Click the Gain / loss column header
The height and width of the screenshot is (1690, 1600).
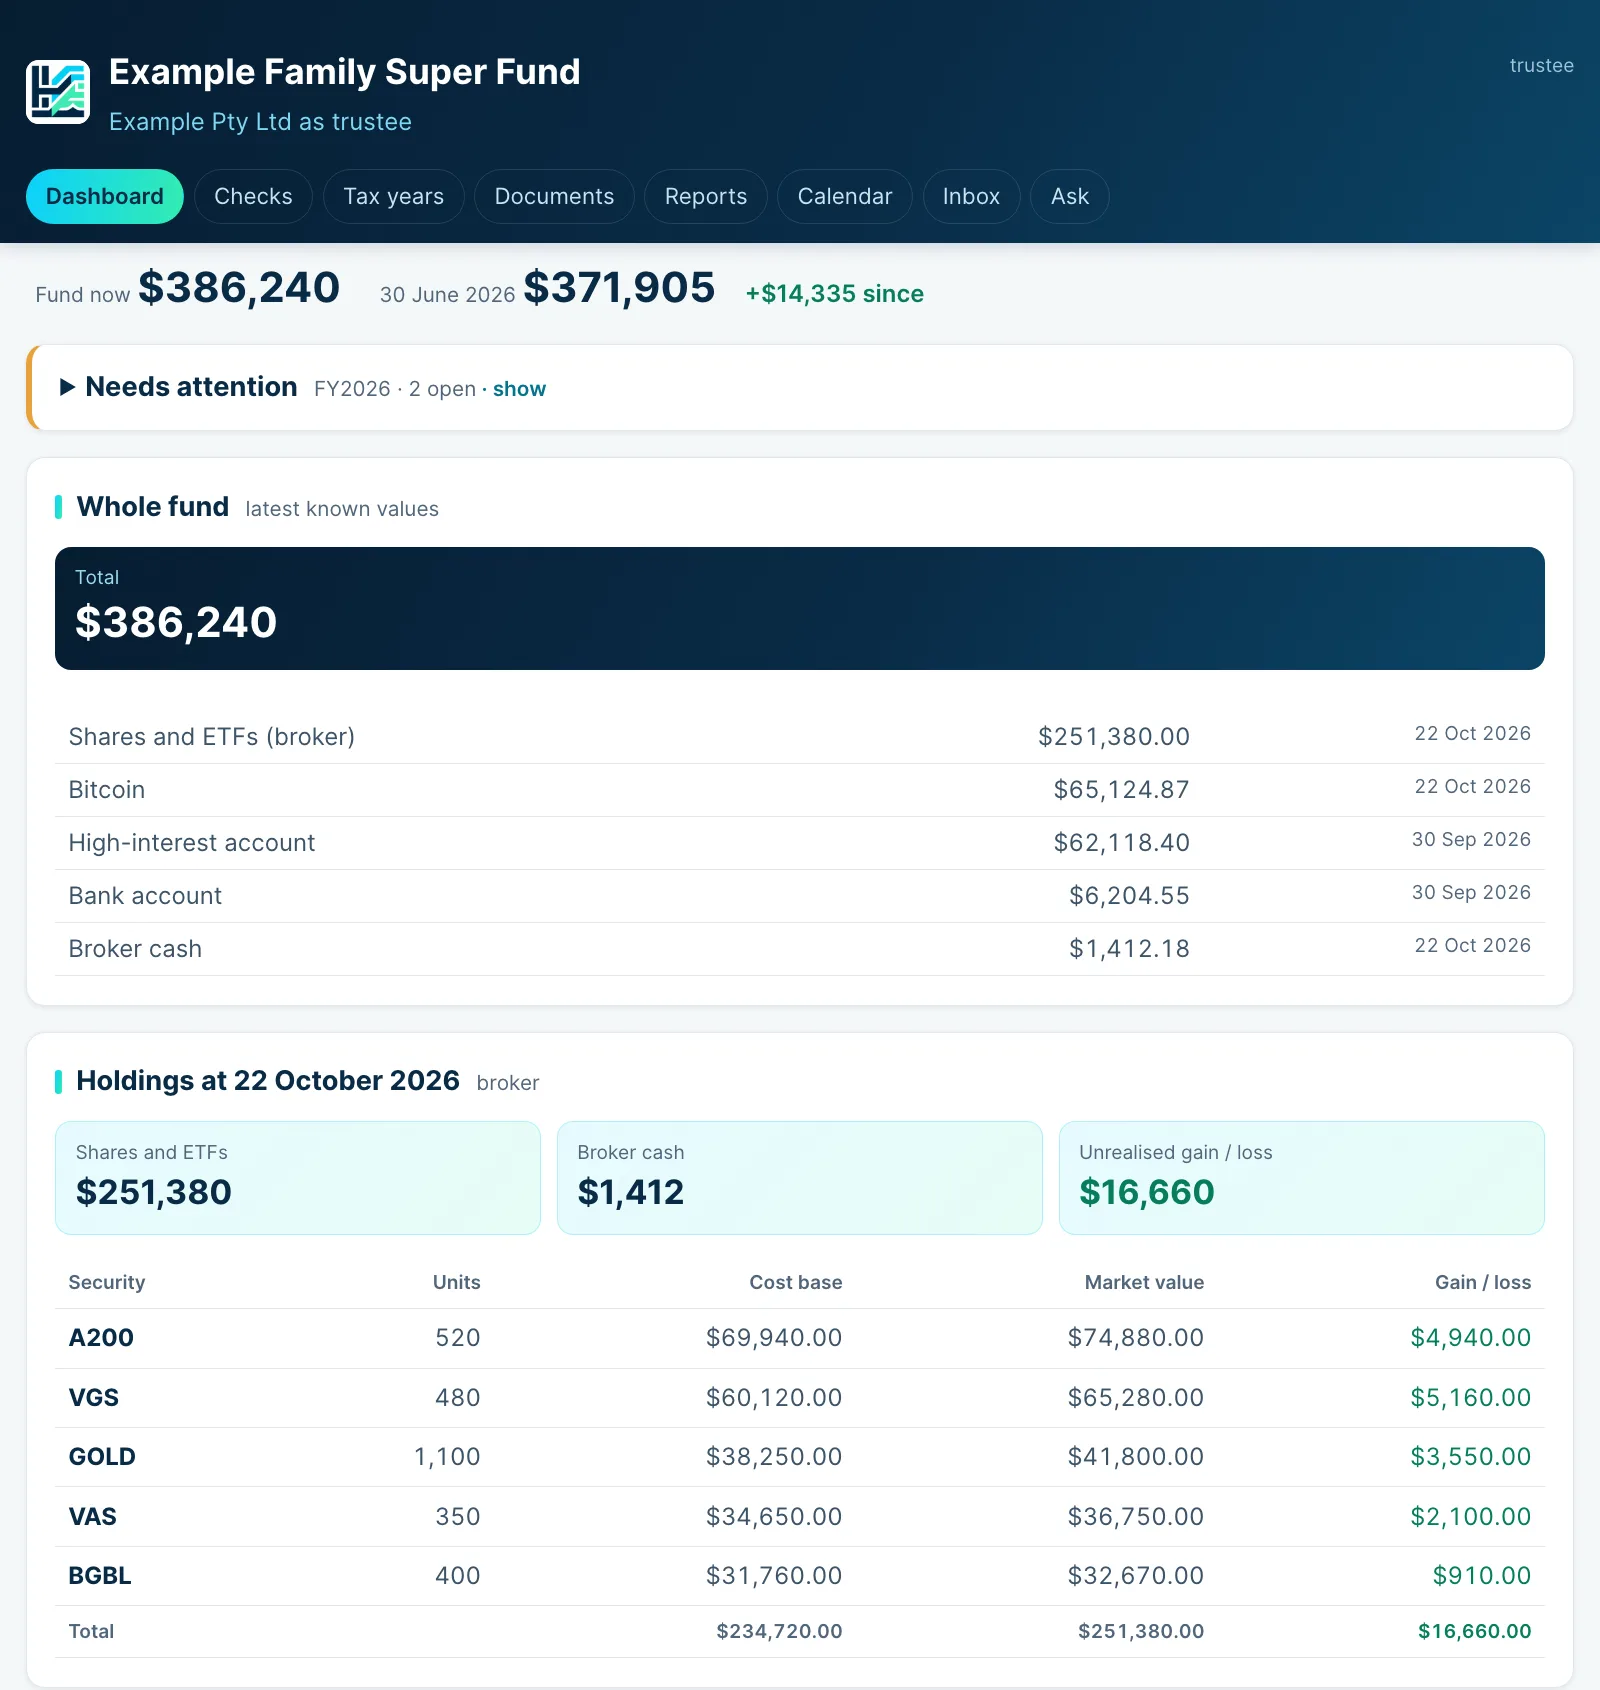tap(1483, 1283)
